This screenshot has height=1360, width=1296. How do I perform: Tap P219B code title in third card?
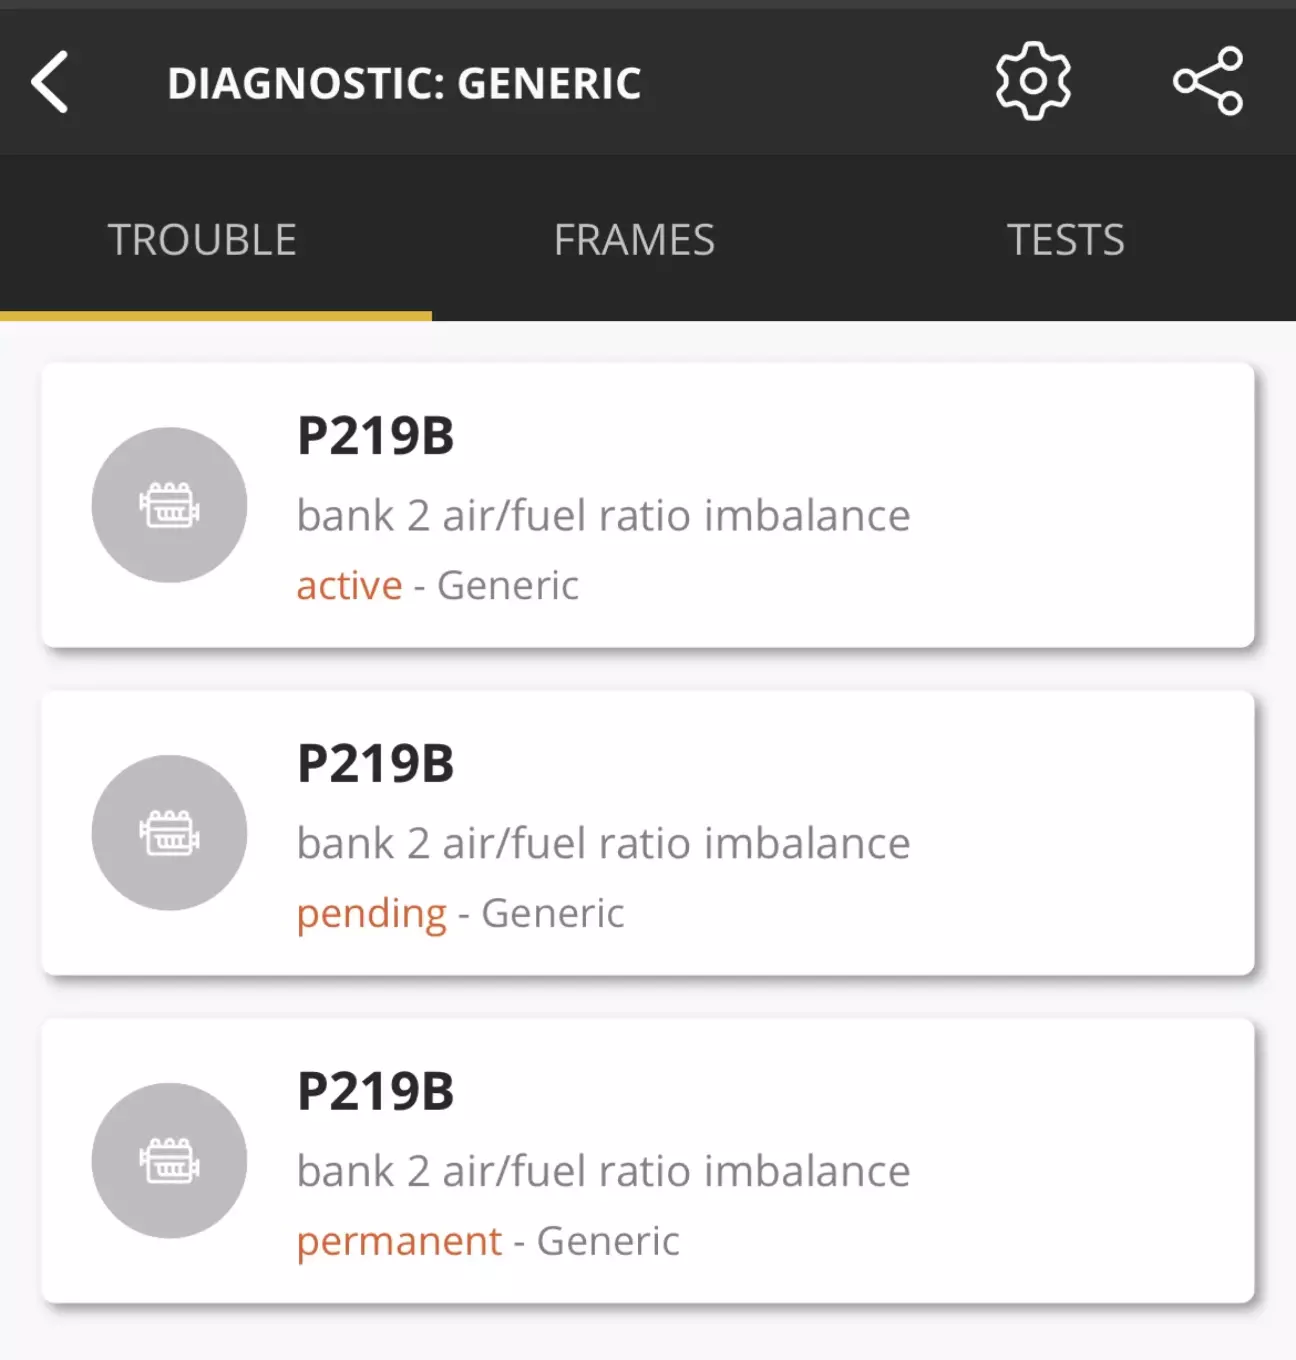(376, 1092)
